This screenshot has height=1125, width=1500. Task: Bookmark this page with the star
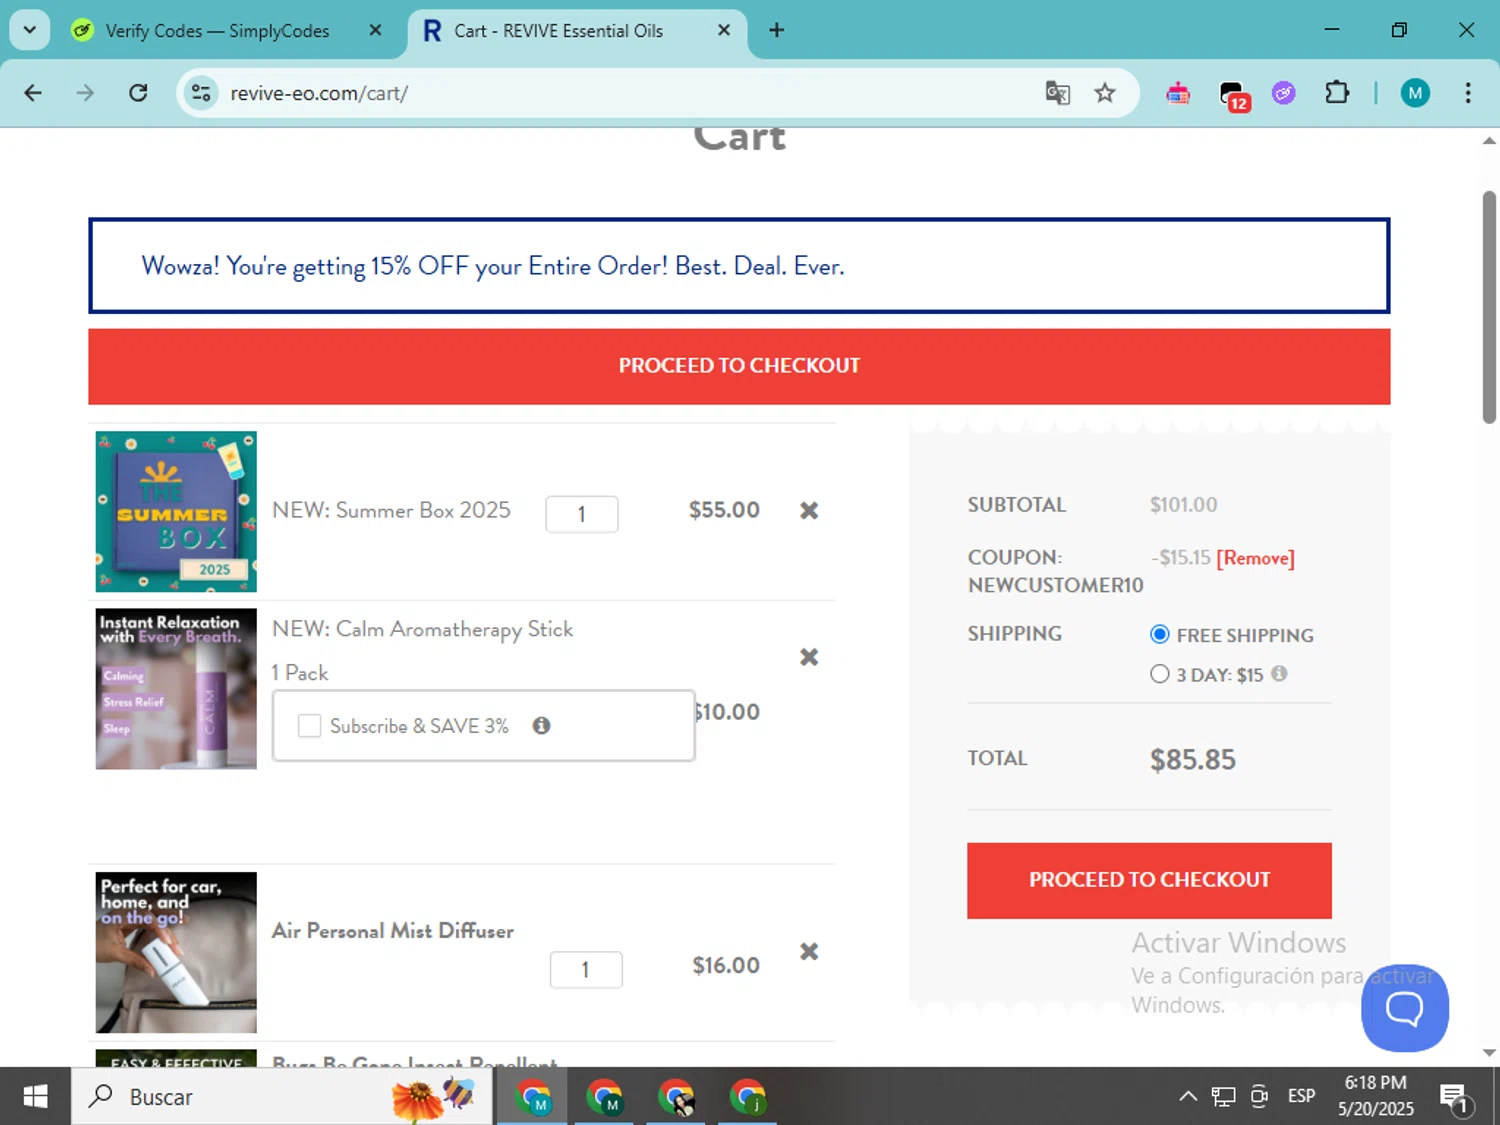[1104, 93]
